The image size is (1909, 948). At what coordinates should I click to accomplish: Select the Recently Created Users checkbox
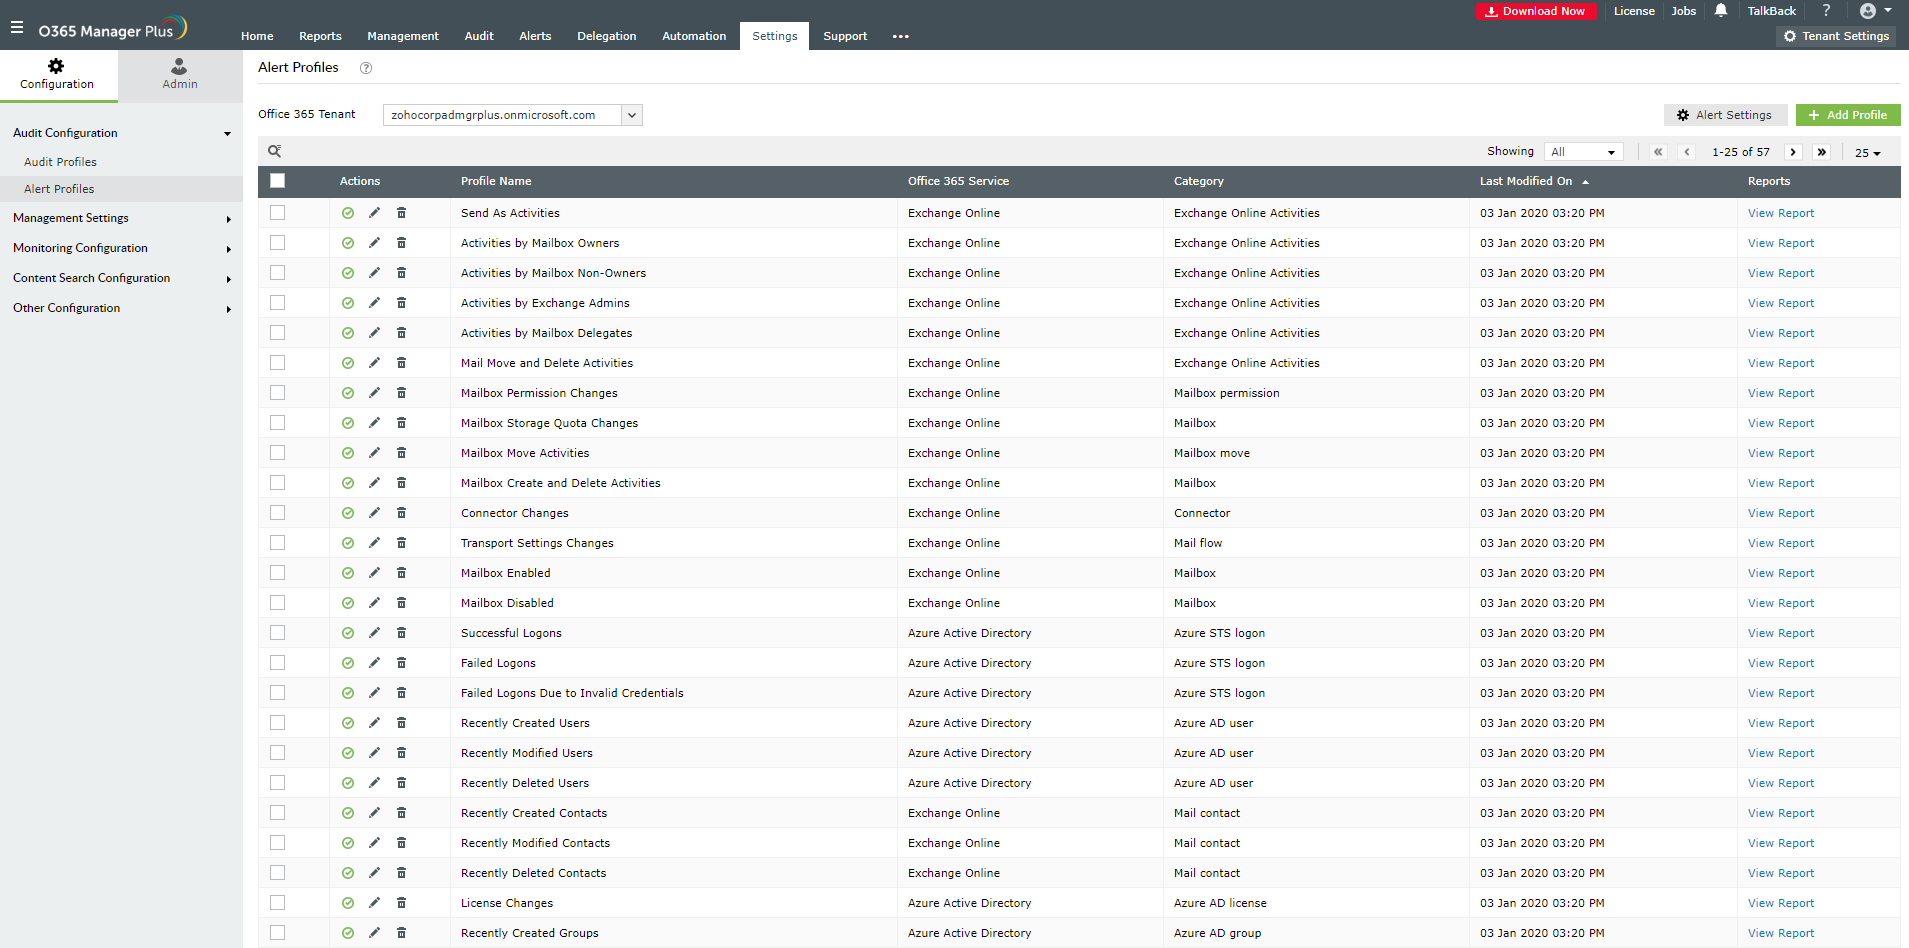278,723
